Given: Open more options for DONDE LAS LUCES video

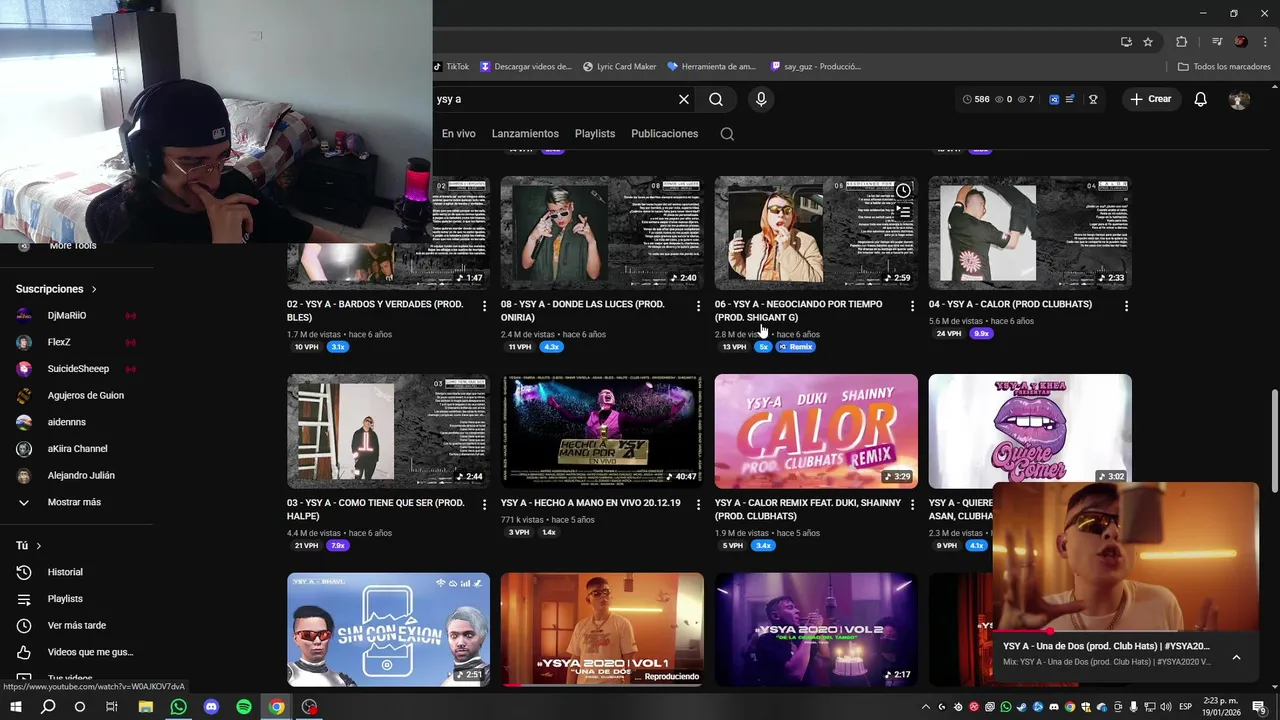Looking at the screenshot, I should pyautogui.click(x=698, y=306).
